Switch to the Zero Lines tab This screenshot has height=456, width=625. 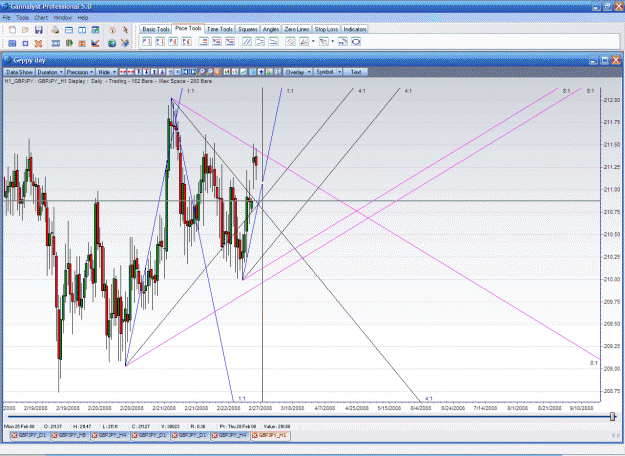tap(297, 29)
